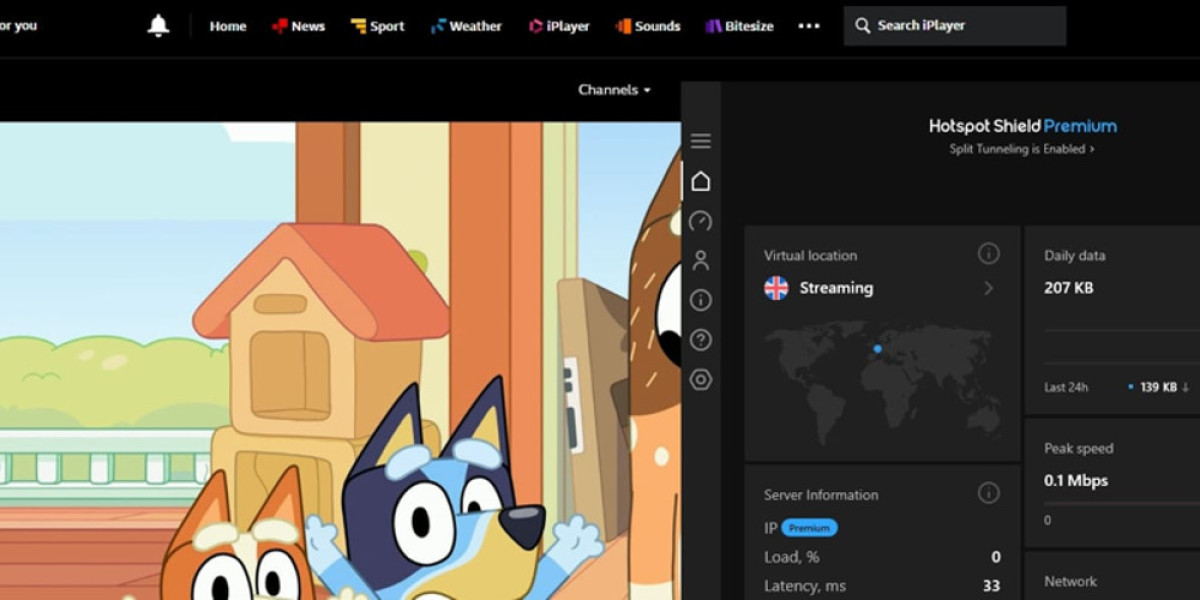Open Split Tunneling is Enabled link

[x=1019, y=148]
